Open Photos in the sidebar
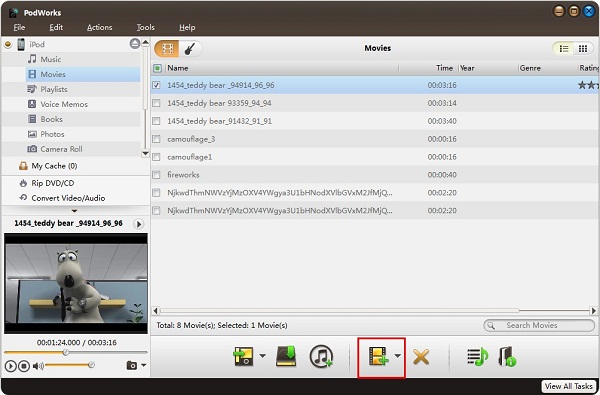The image size is (600, 395). 52,134
